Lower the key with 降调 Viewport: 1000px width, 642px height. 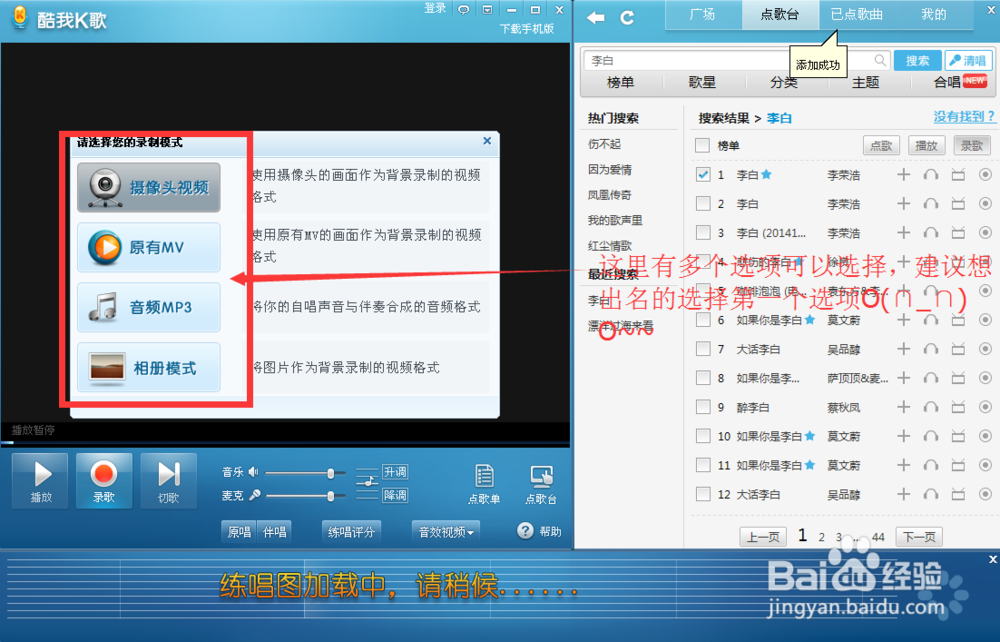point(395,495)
